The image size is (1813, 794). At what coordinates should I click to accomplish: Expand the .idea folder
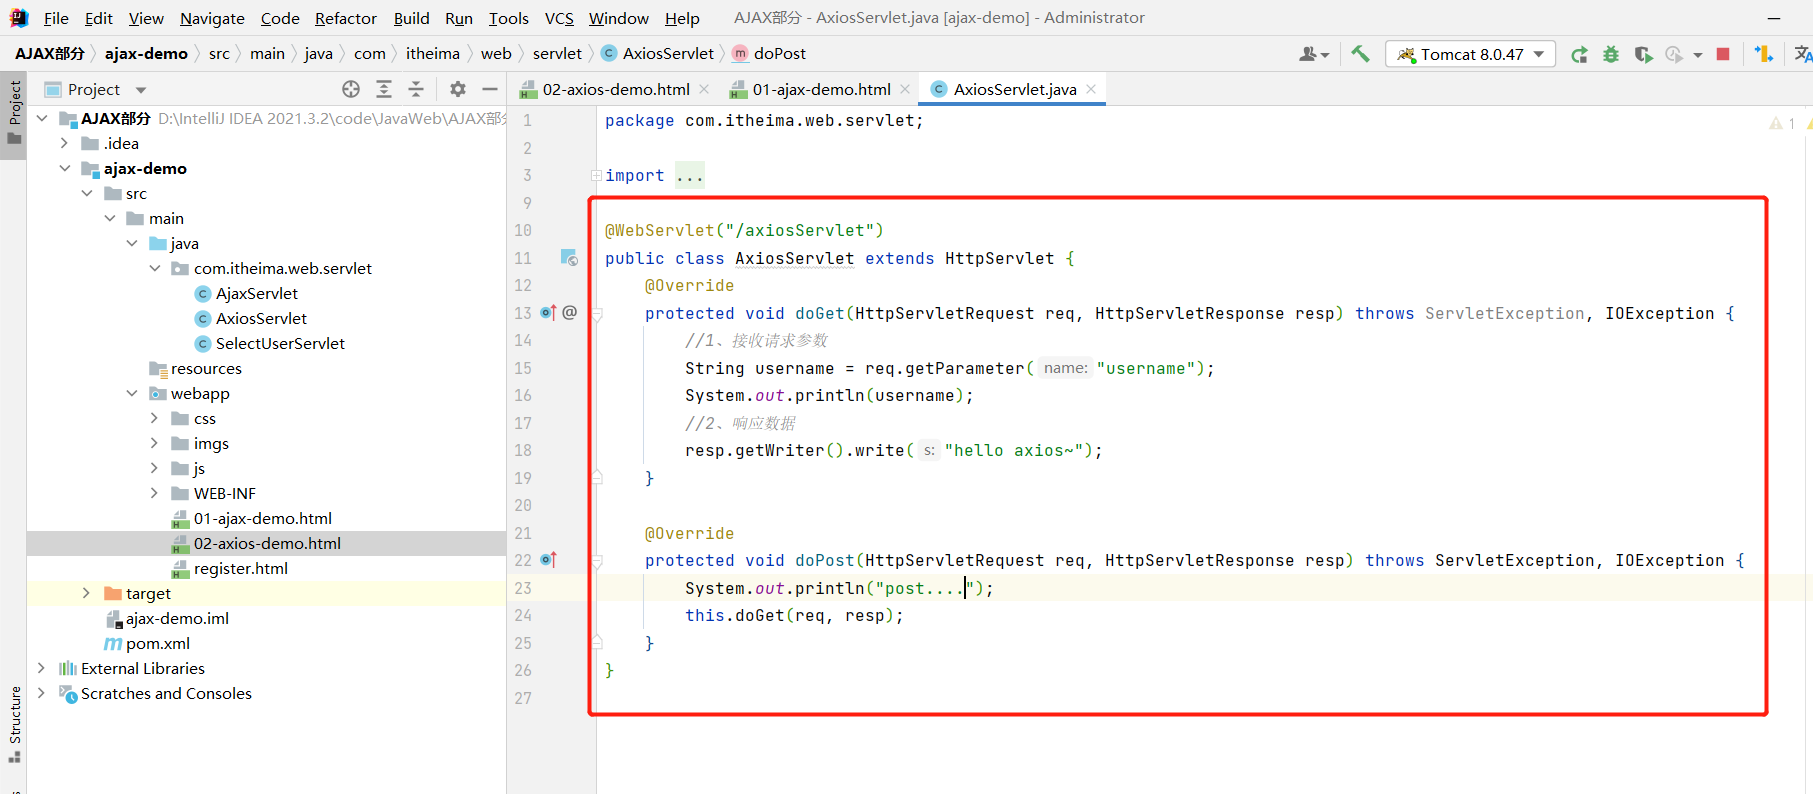click(x=65, y=143)
